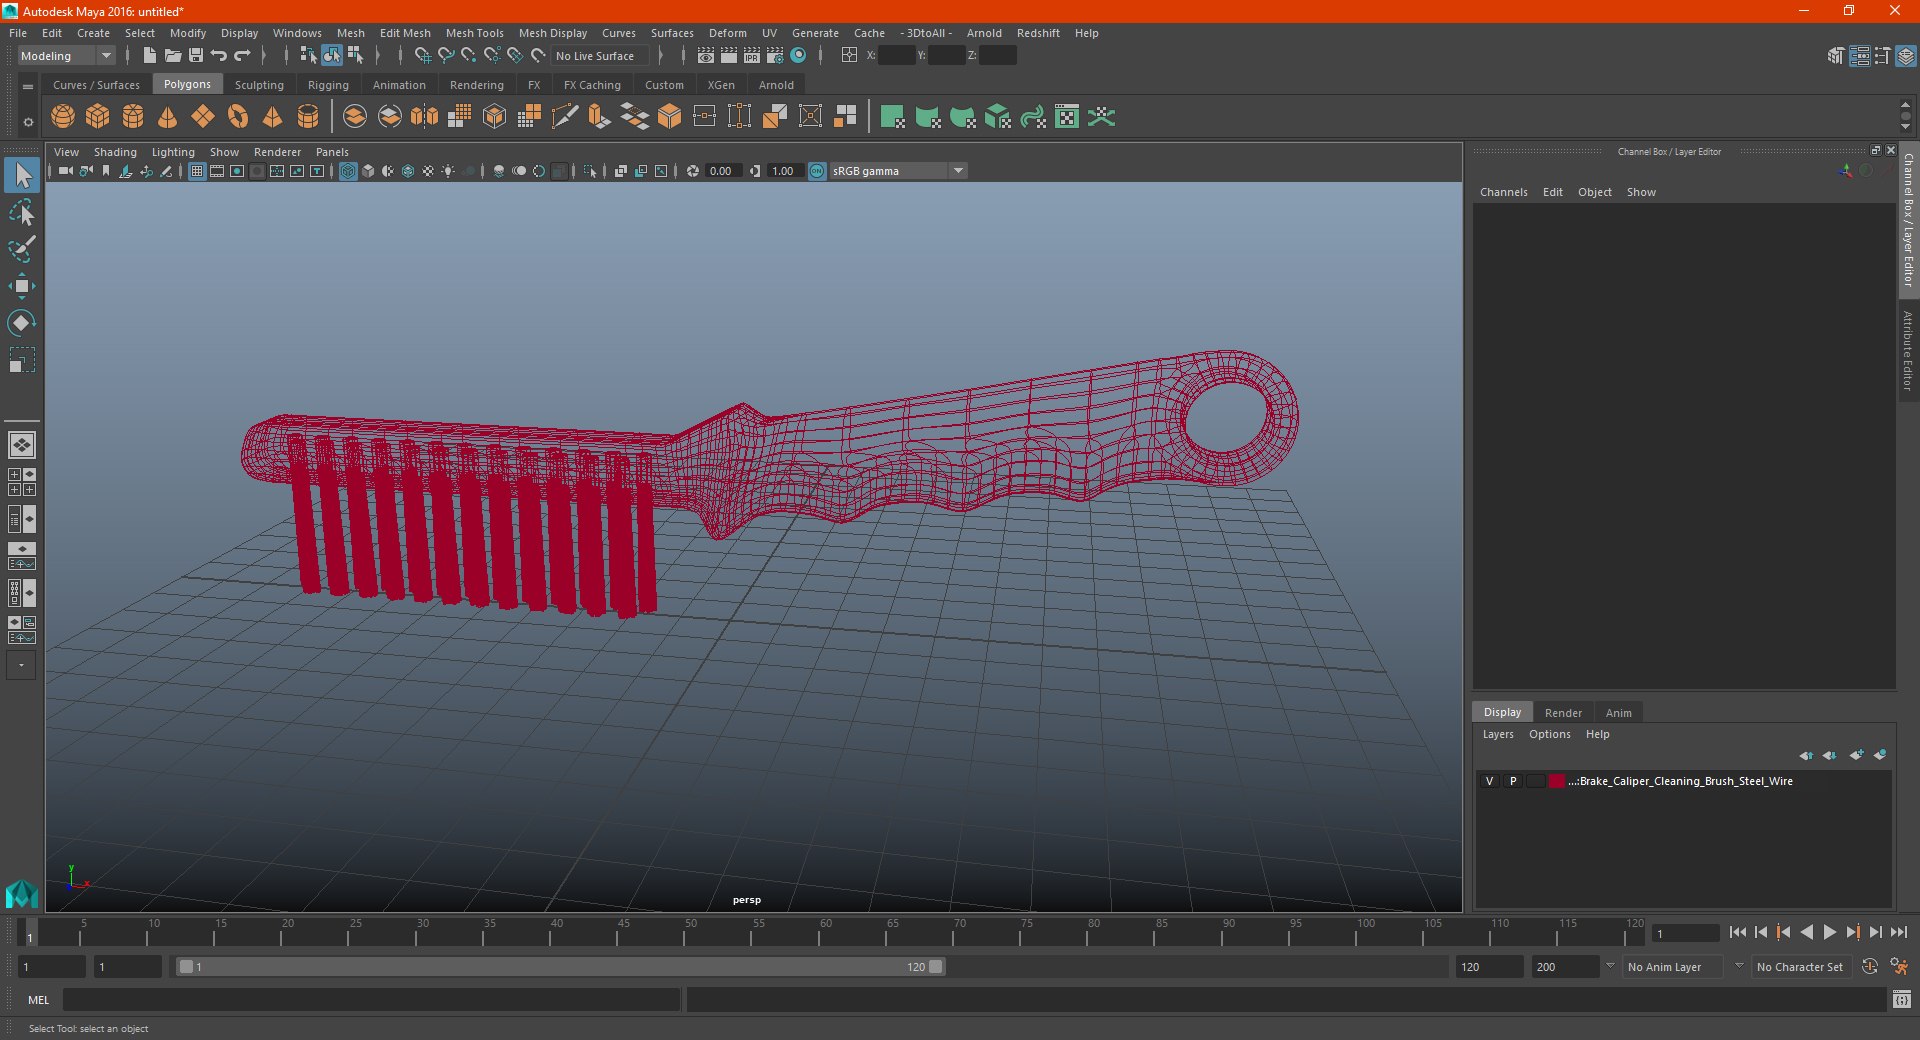Save the scene with the disk icon
The width and height of the screenshot is (1920, 1040).
[196, 56]
